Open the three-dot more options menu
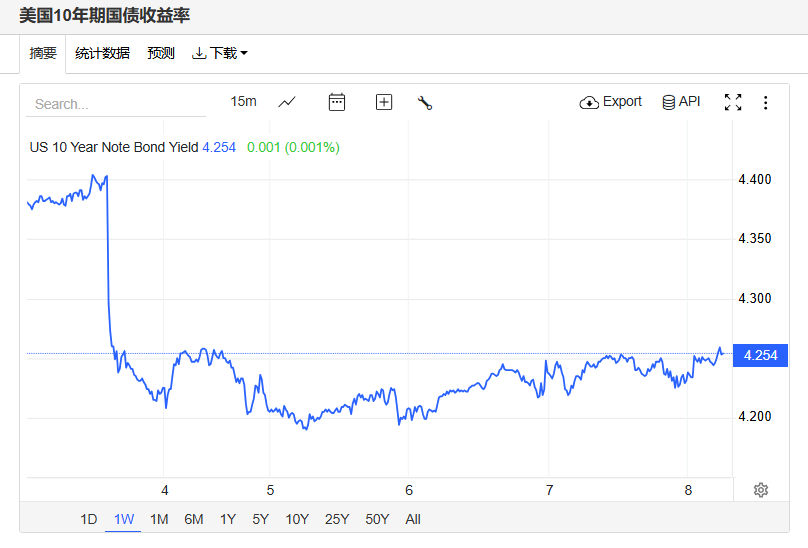 pos(766,102)
